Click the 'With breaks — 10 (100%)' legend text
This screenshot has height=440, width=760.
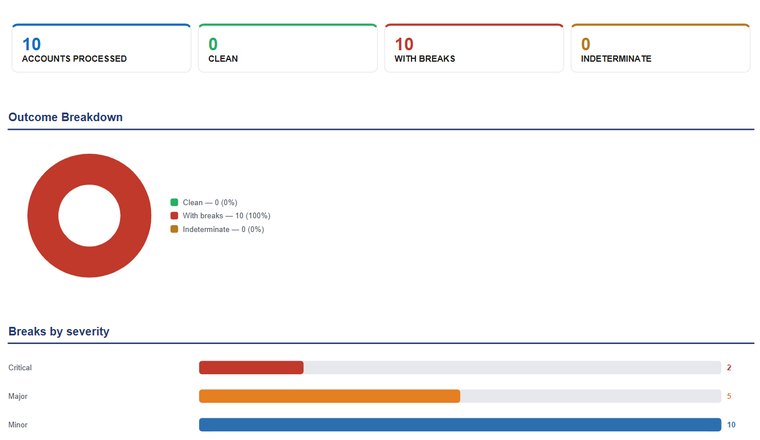pos(226,216)
